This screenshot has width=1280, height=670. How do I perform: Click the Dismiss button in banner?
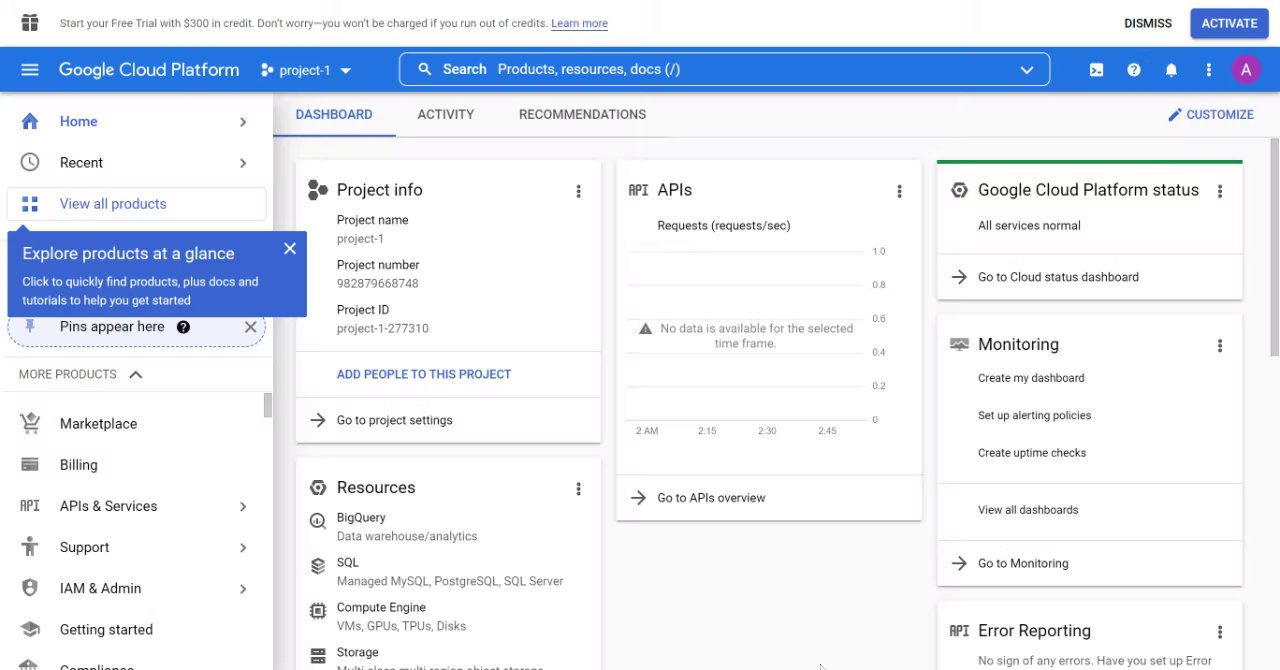click(x=1148, y=23)
